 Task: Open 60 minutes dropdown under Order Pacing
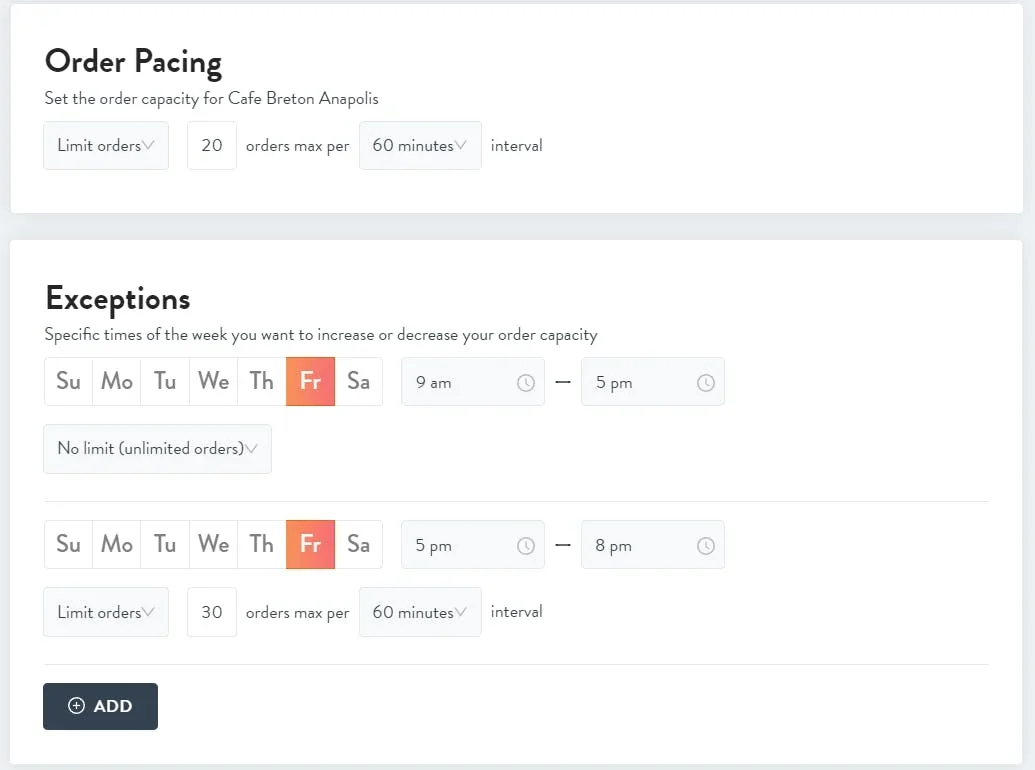tap(420, 146)
